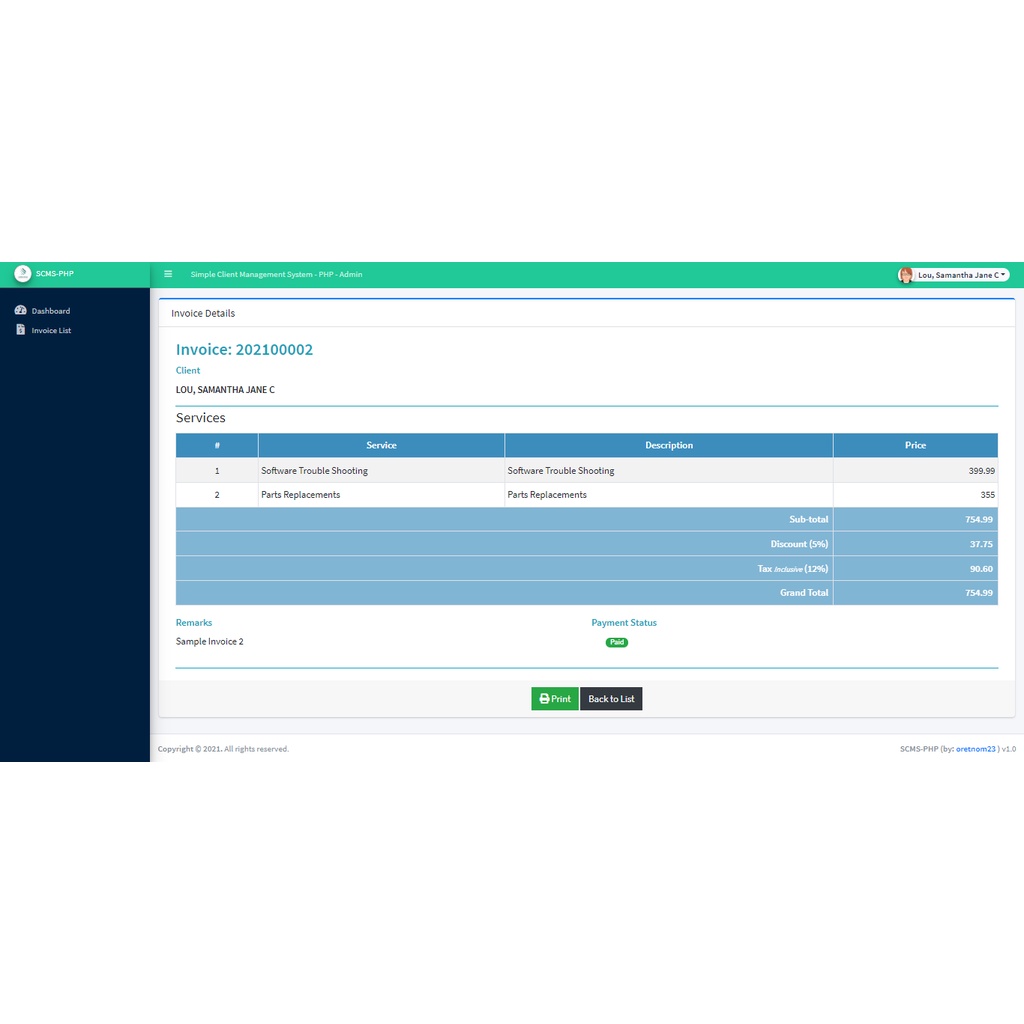Click the Invoice: 202100002 heading

click(x=244, y=350)
